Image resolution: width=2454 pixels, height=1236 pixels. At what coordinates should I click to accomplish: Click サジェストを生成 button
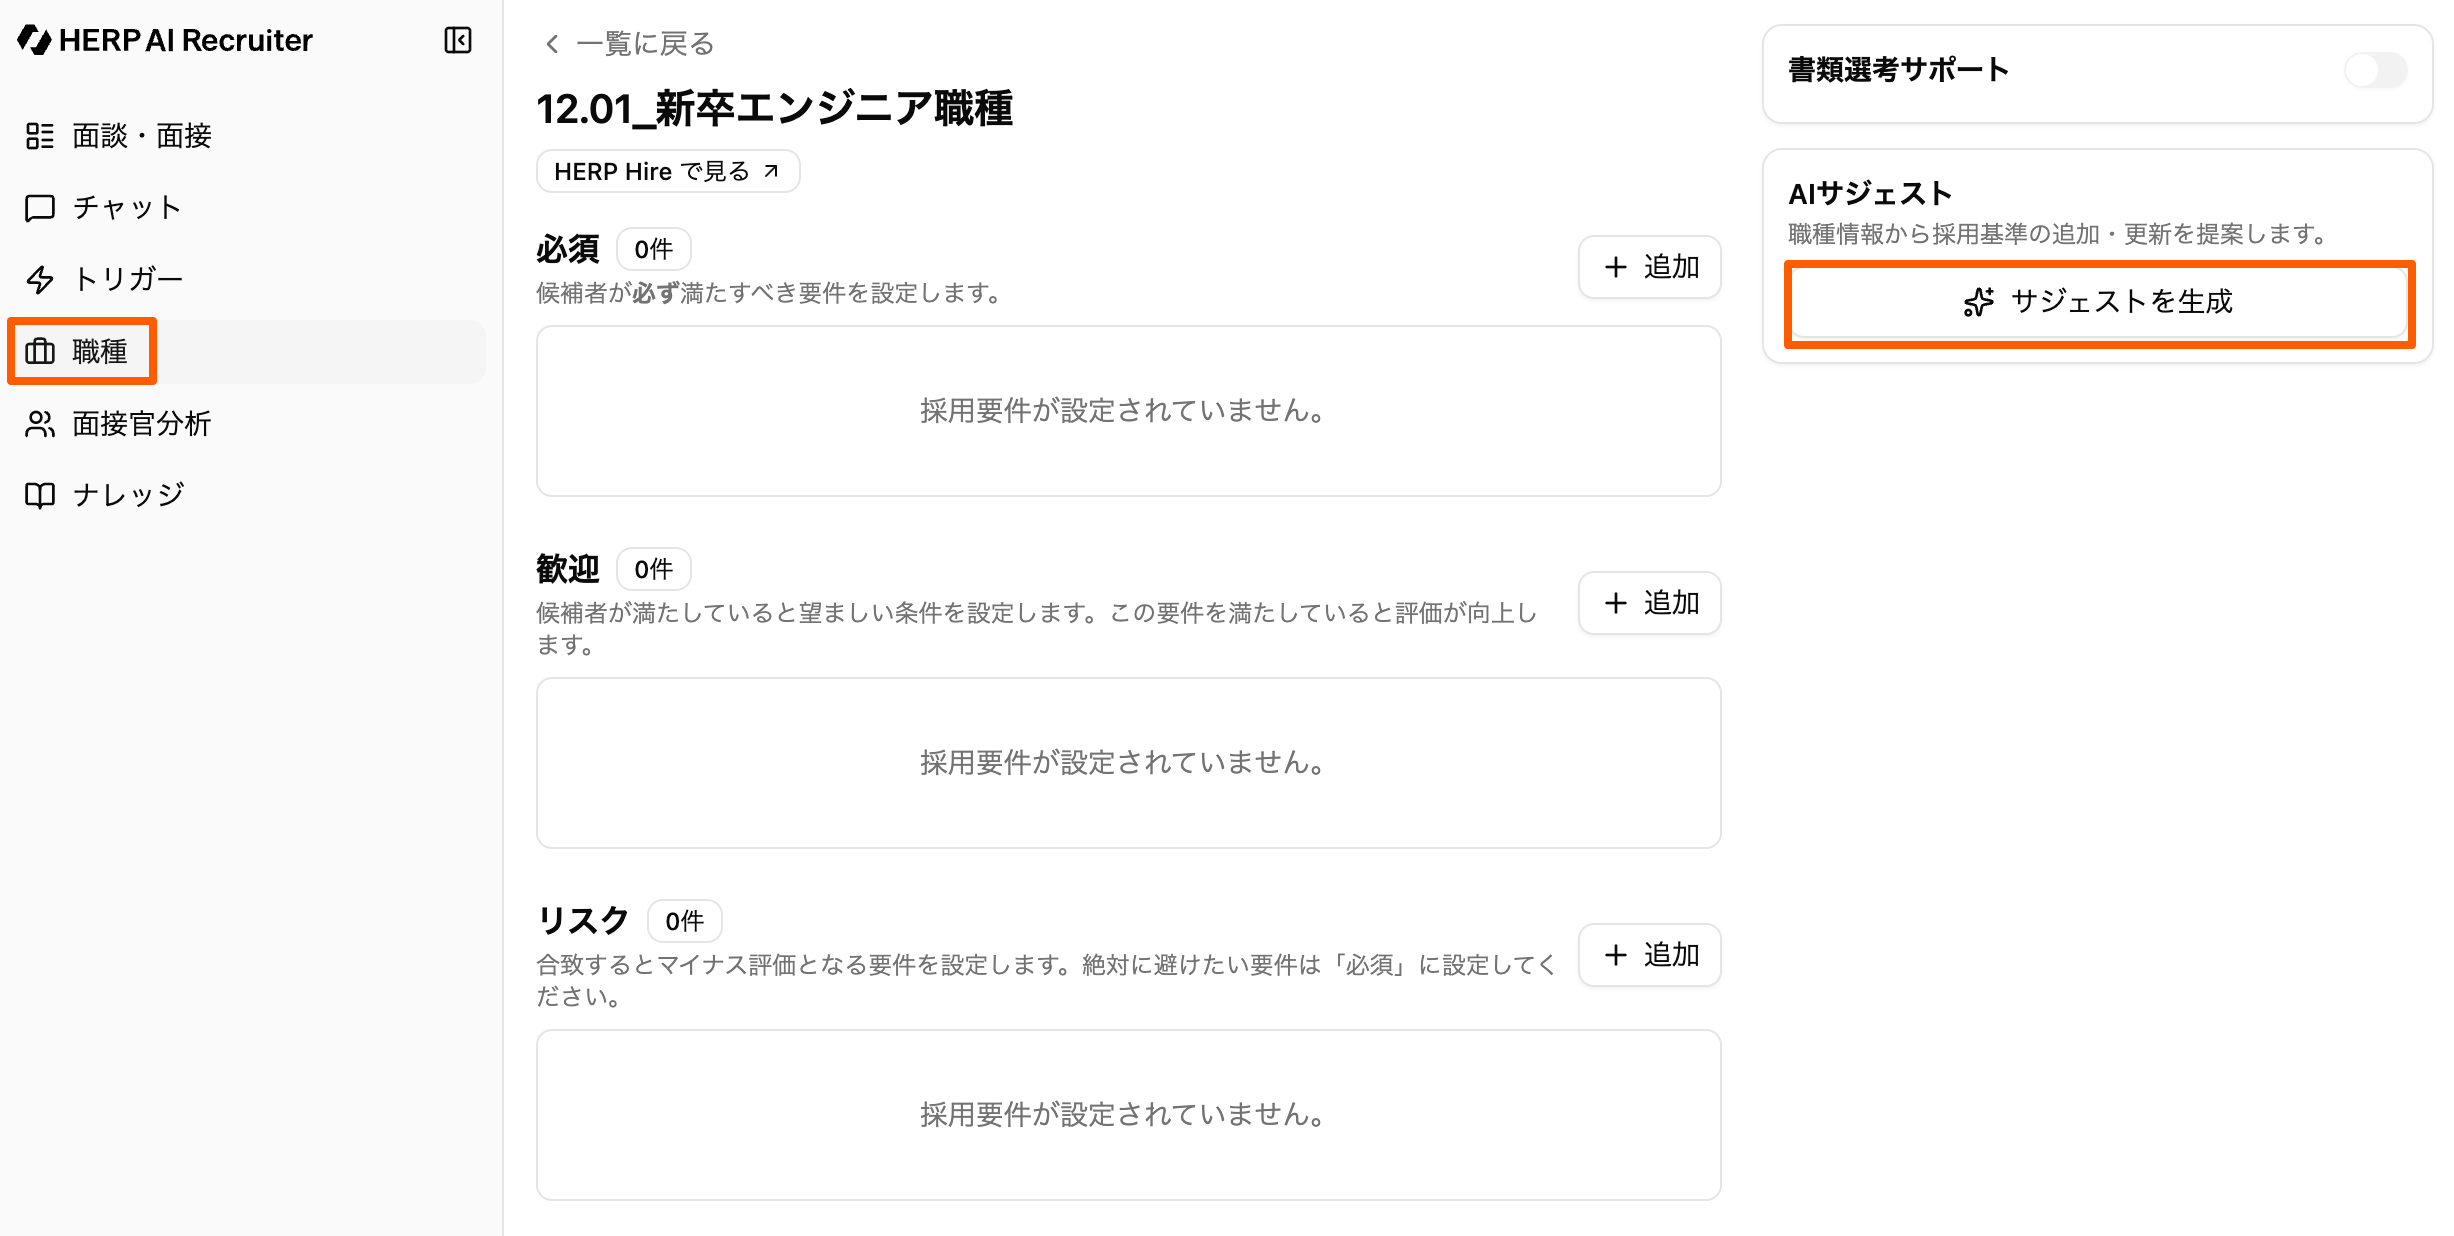click(2098, 302)
